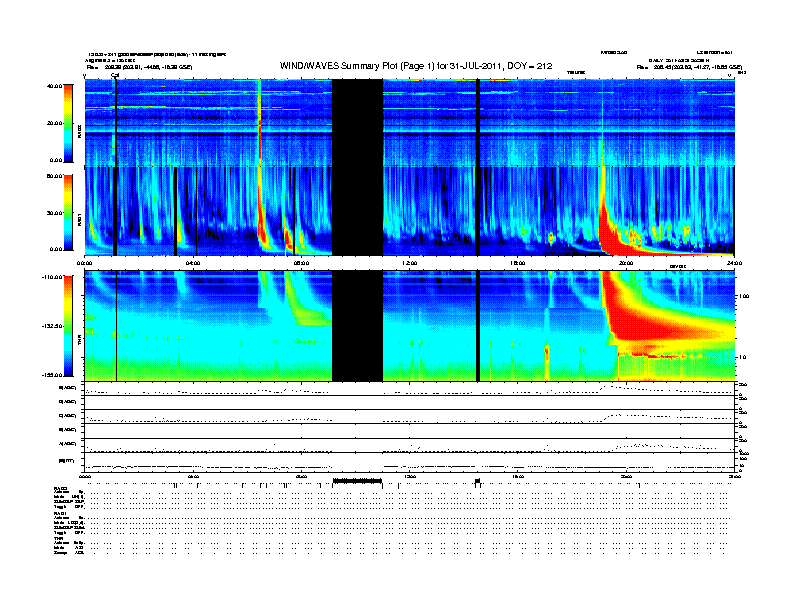Viewport: 792px width, 612px height.
Task: Click the -110.00 value on TNR scale
Action: coord(52,277)
